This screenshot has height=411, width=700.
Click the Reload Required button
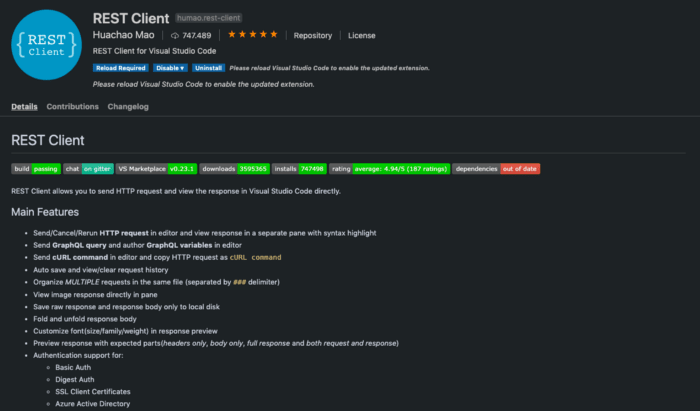coord(121,68)
